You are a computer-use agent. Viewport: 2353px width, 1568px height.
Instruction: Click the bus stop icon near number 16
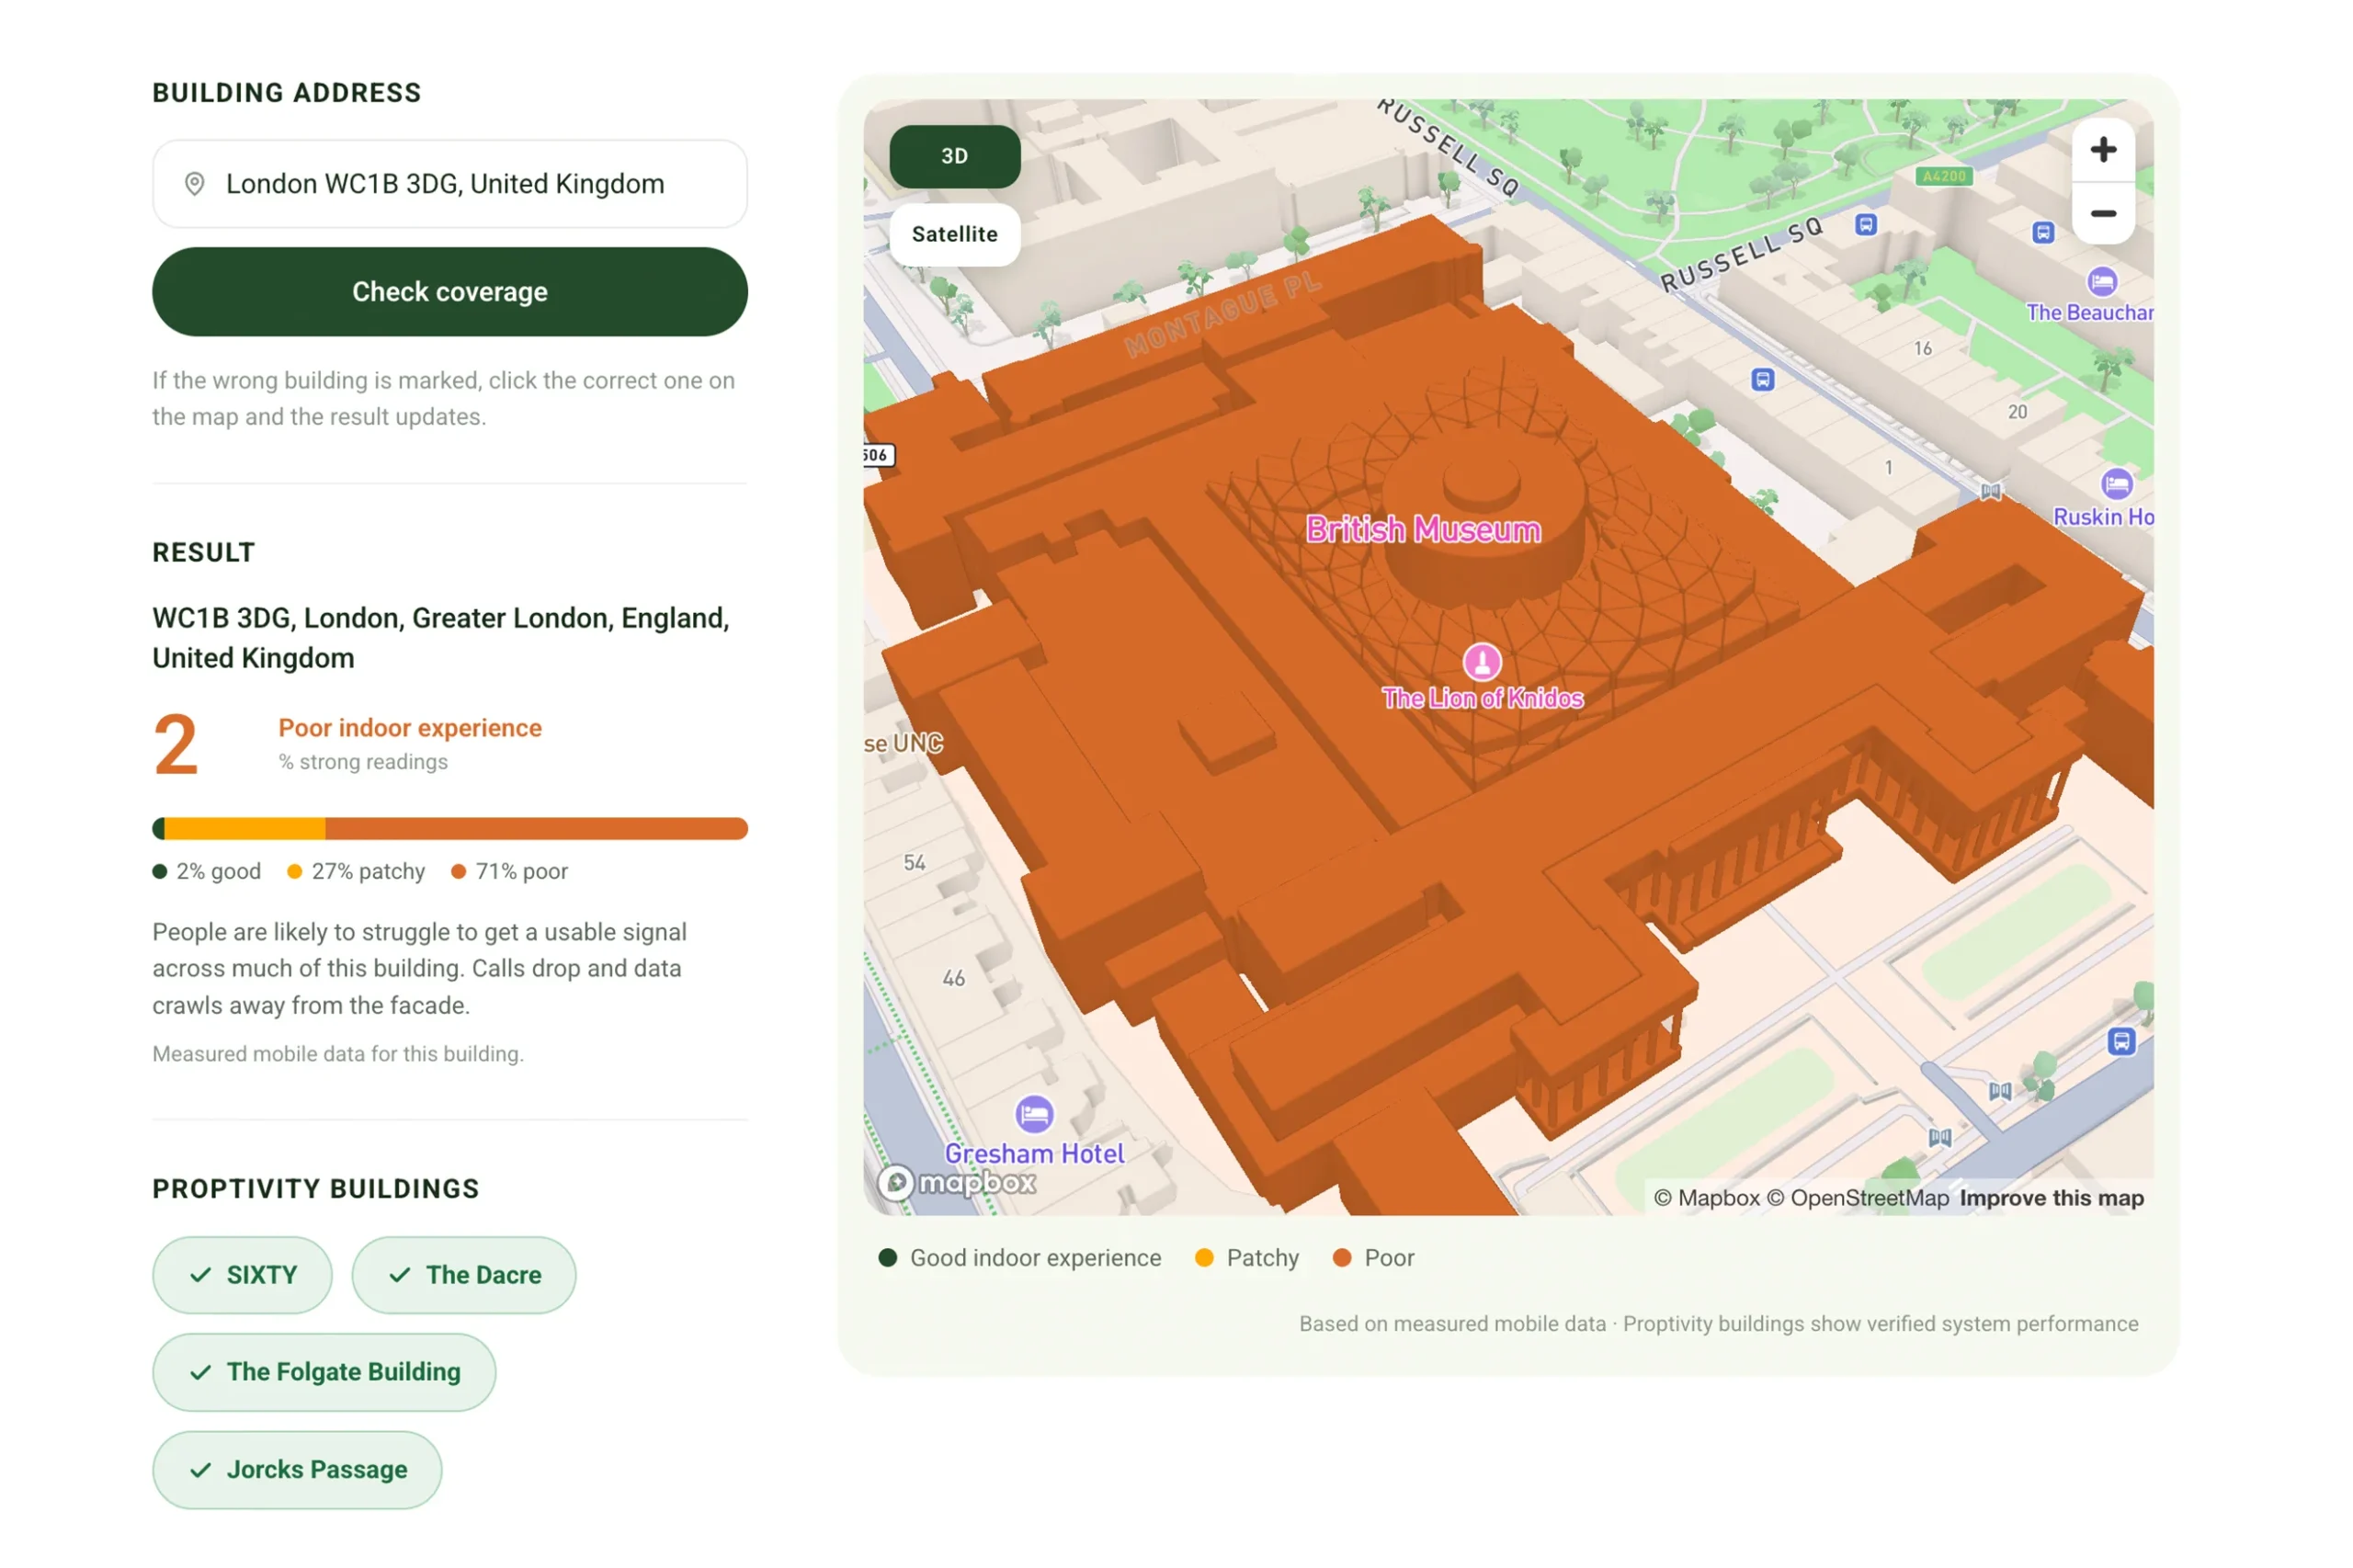pos(1761,379)
